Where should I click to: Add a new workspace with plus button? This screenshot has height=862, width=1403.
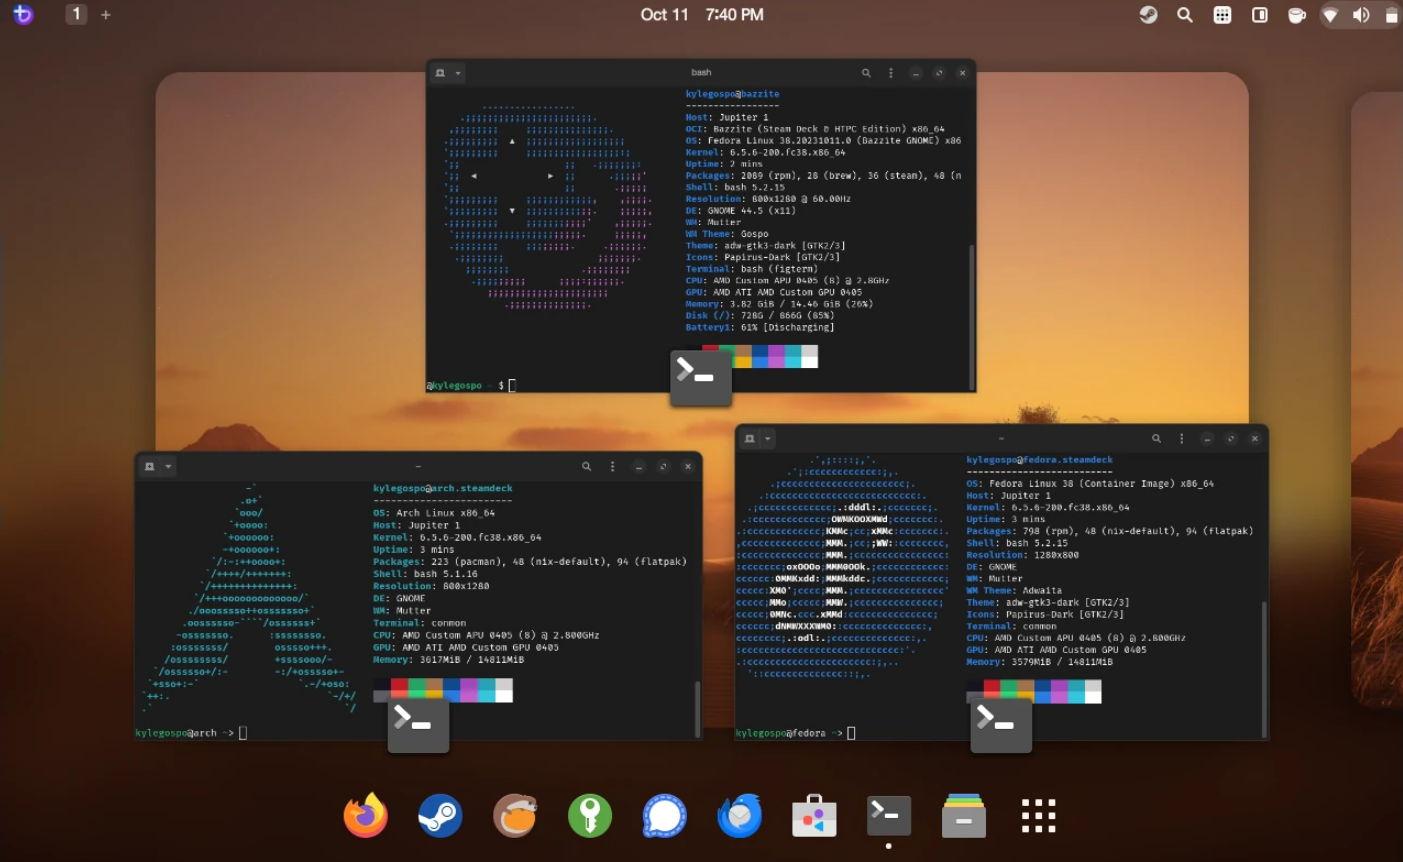coord(106,15)
